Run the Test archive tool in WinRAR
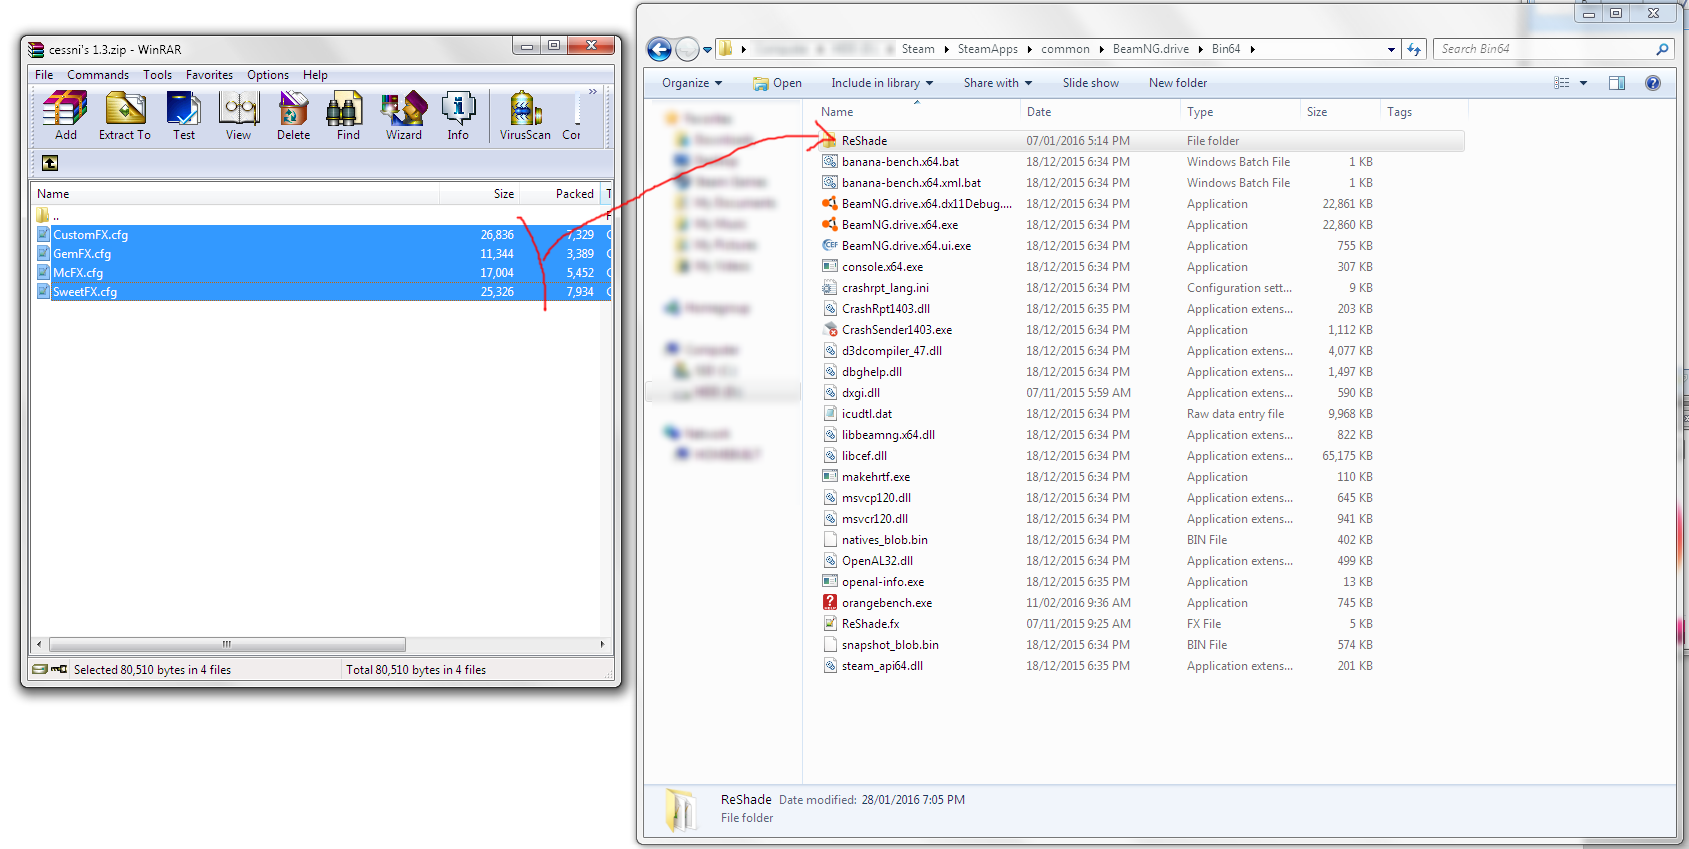The image size is (1689, 849). click(x=184, y=115)
